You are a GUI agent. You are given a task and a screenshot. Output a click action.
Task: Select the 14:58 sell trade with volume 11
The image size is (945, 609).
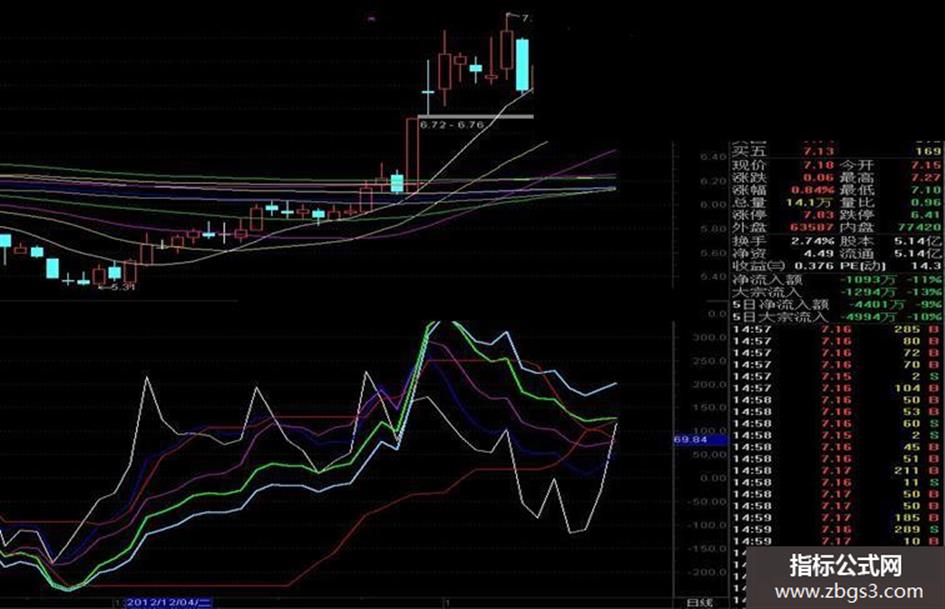(x=837, y=482)
